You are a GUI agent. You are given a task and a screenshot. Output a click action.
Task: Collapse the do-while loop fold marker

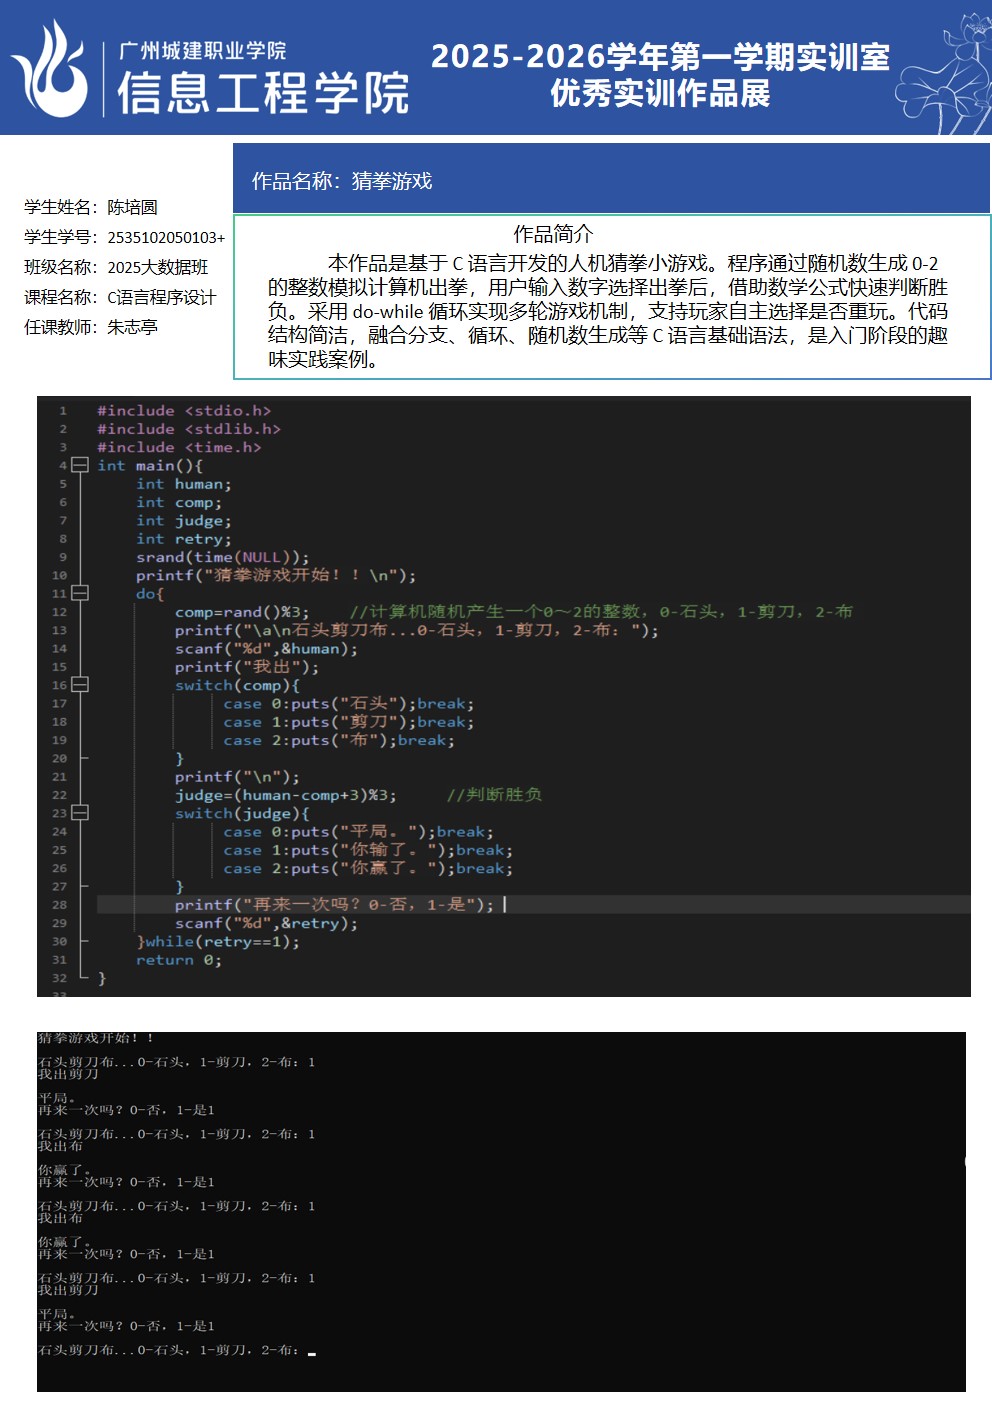pyautogui.click(x=80, y=594)
